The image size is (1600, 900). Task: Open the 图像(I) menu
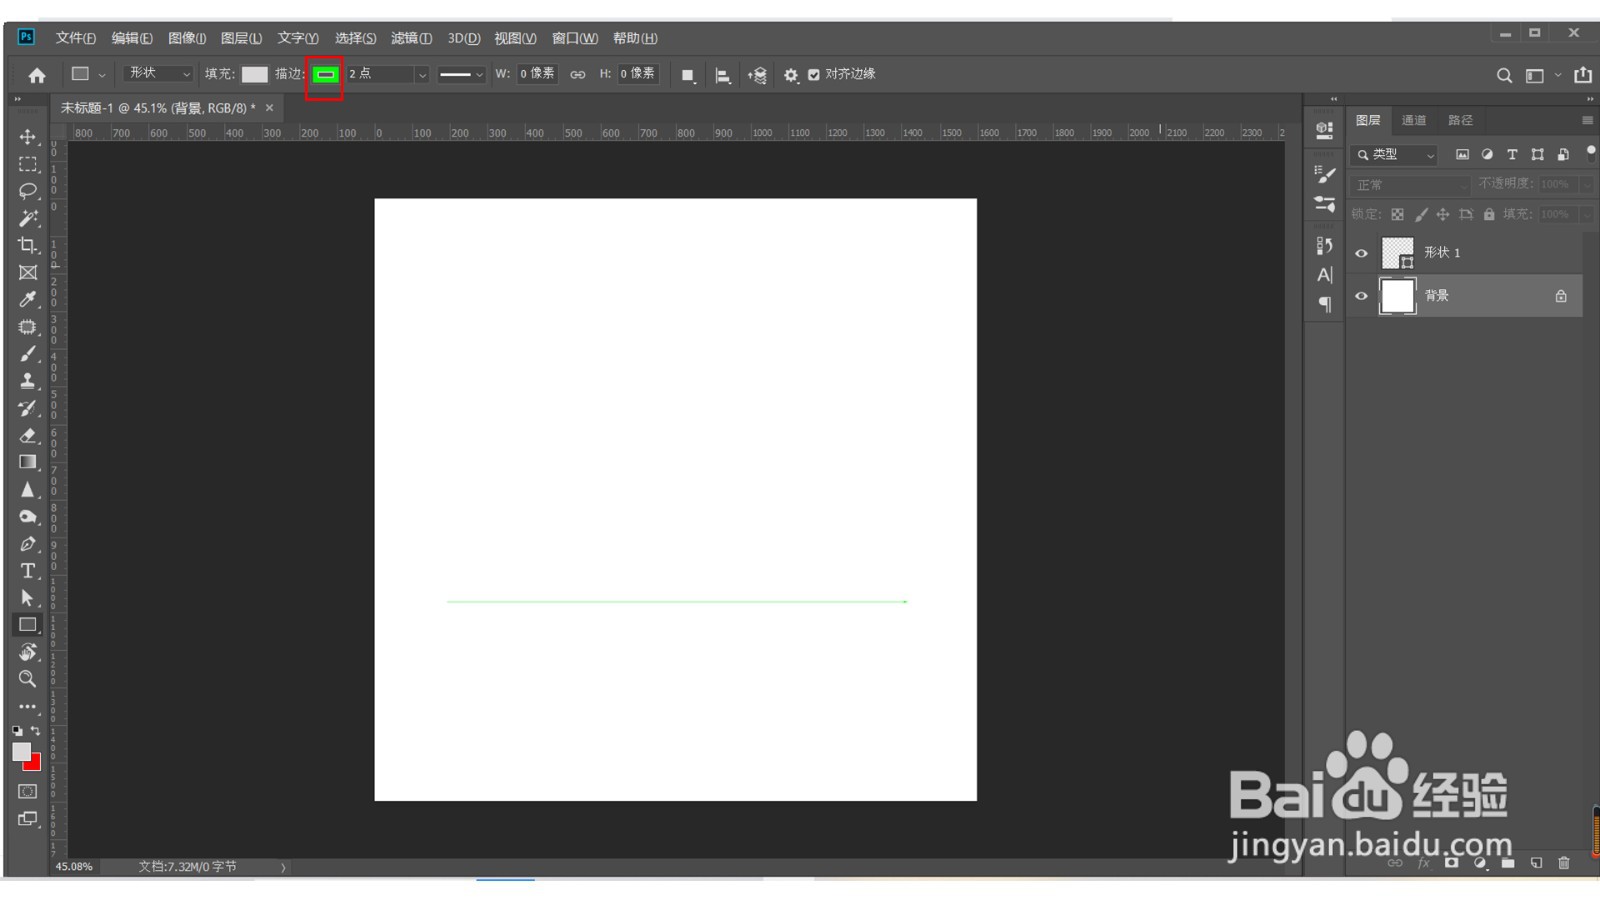click(187, 38)
